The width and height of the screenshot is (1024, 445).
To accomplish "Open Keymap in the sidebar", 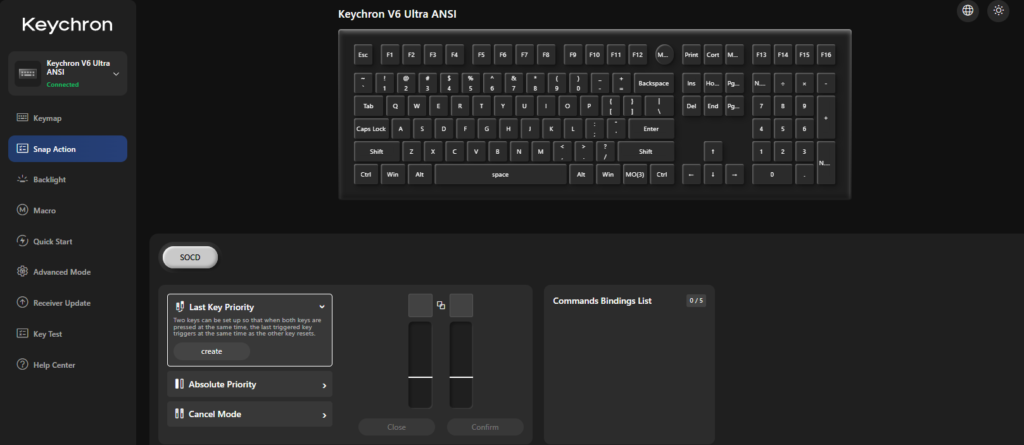I will 68,118.
